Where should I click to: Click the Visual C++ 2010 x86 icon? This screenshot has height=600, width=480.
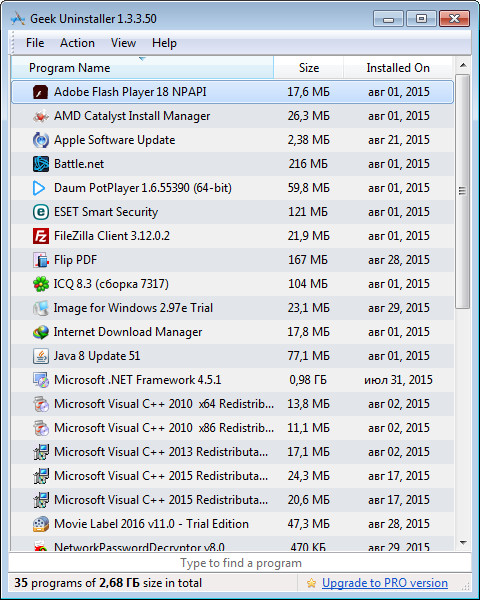[x=41, y=428]
